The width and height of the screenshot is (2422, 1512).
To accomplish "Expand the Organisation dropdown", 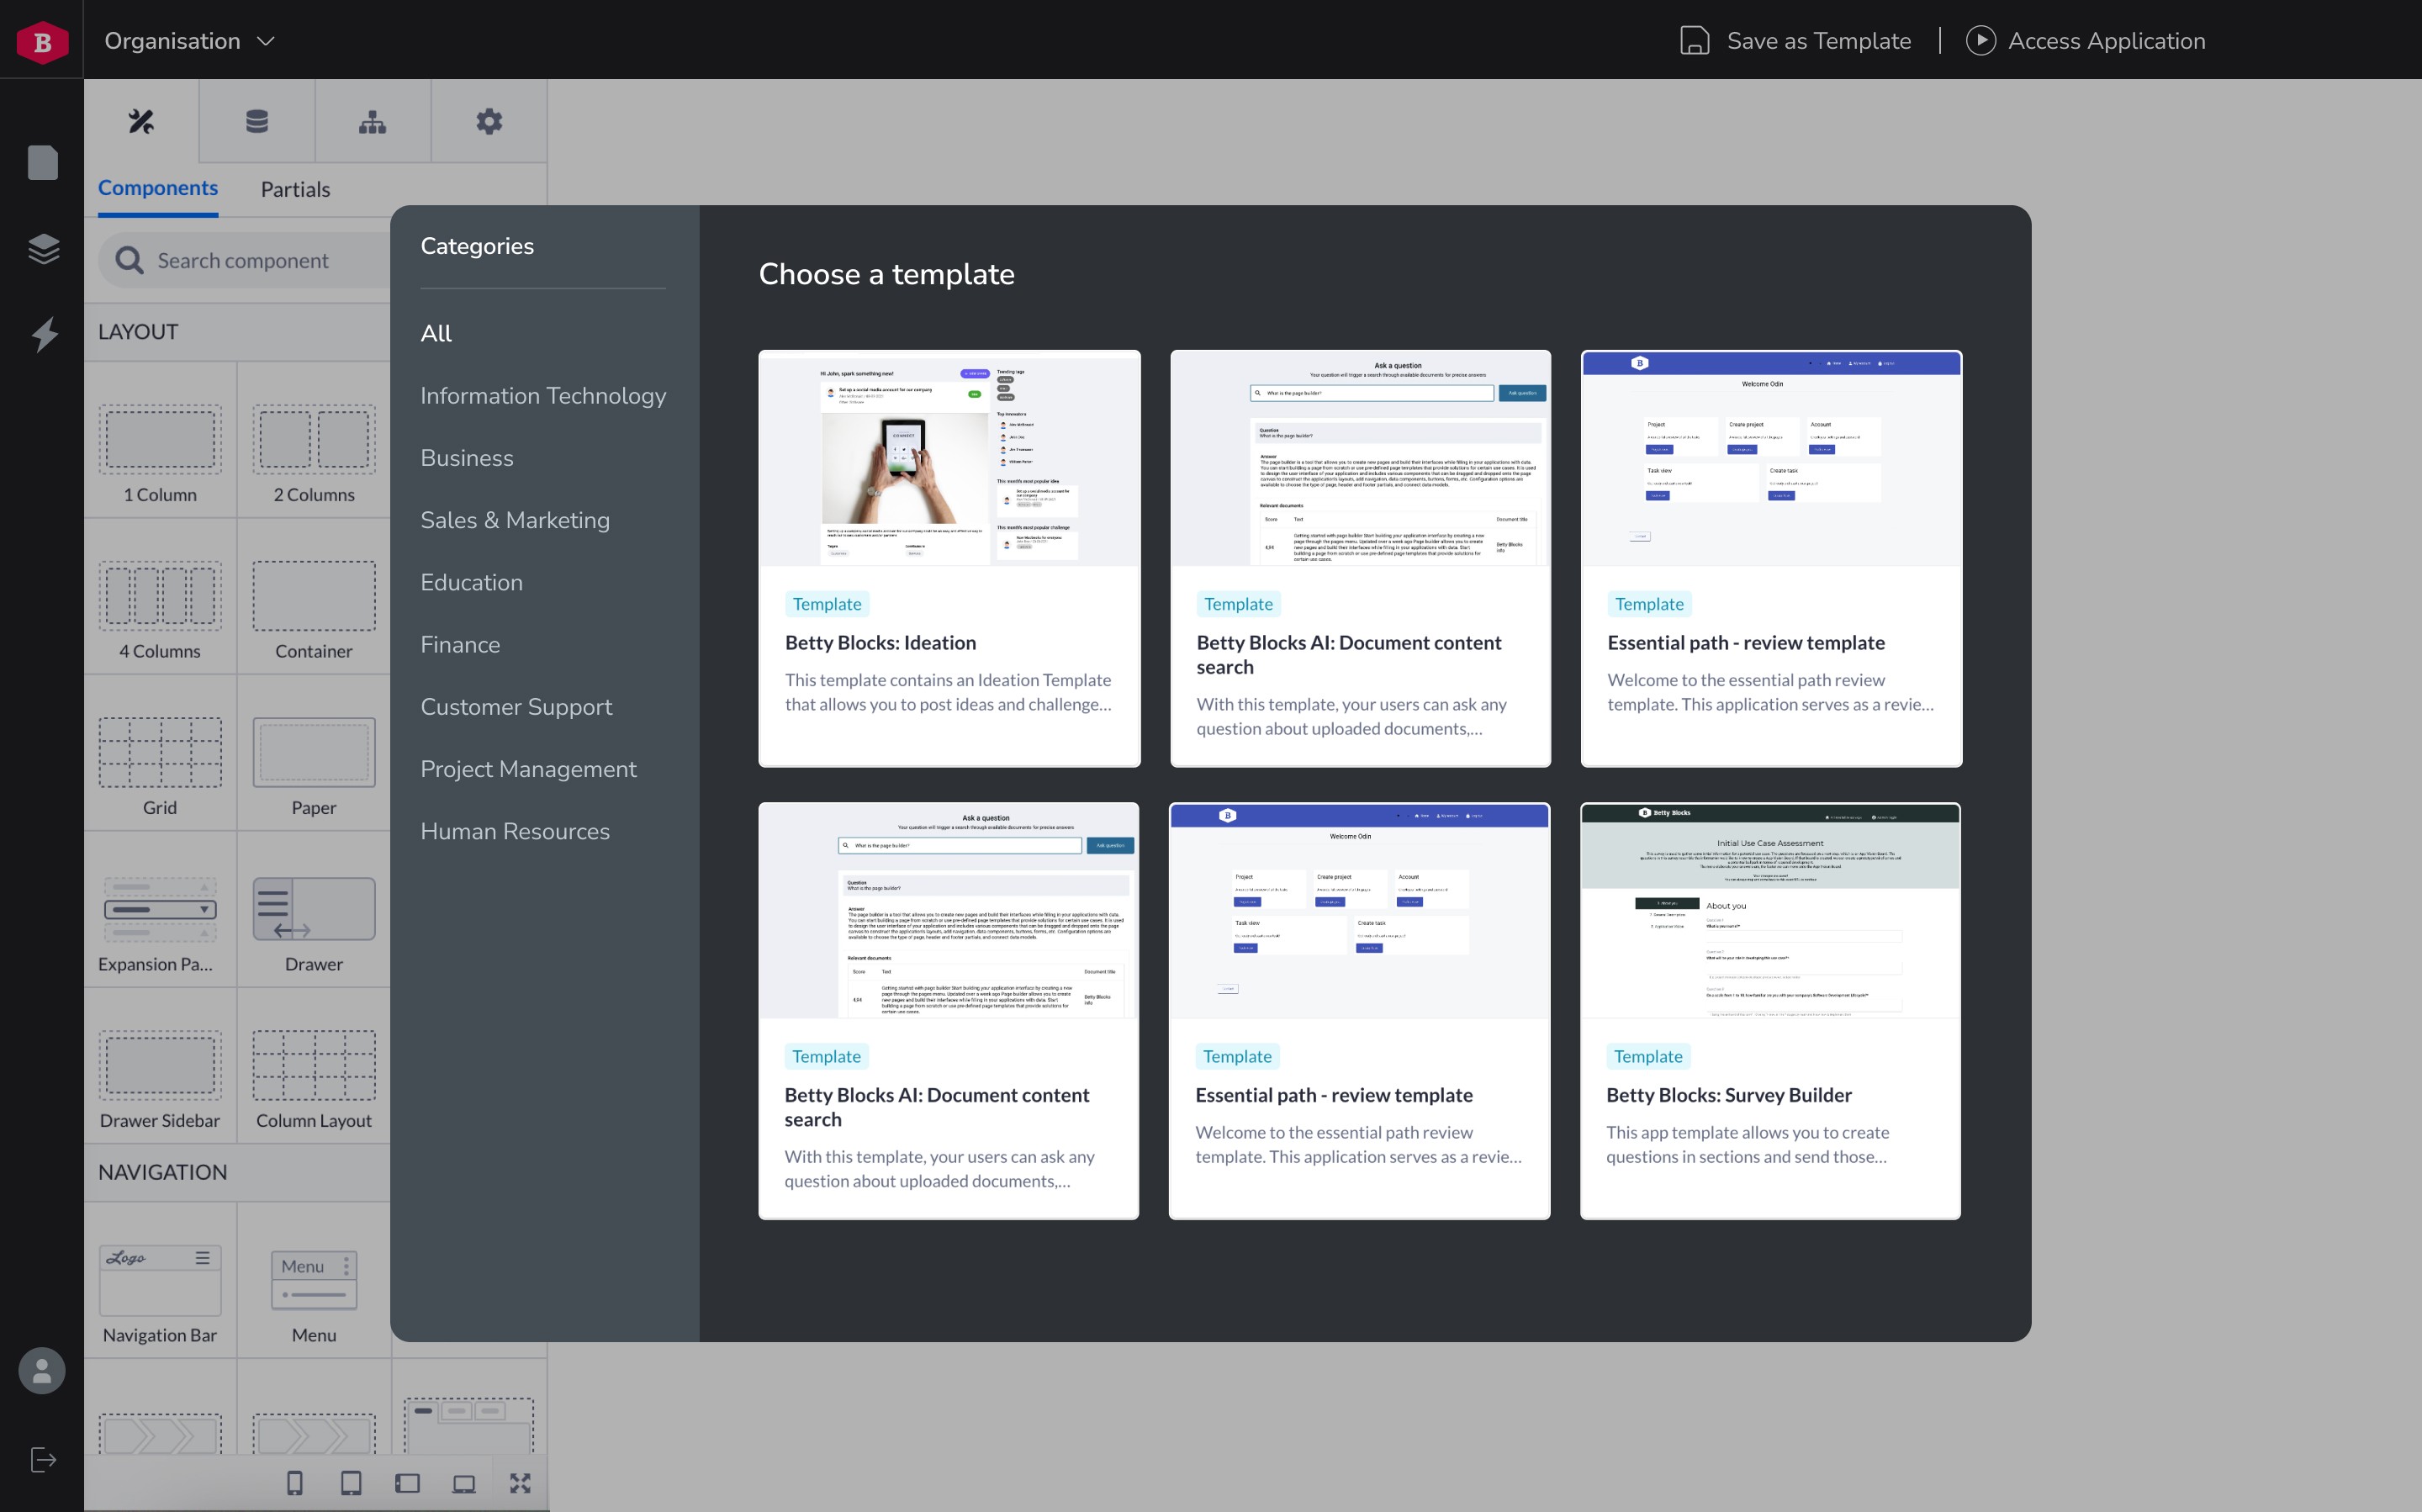I will [190, 41].
